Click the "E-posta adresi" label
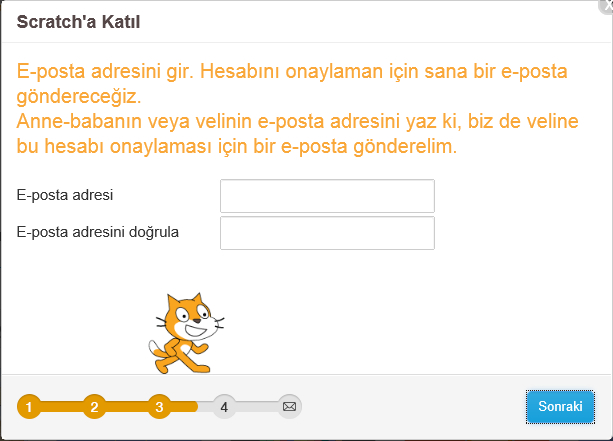The height and width of the screenshot is (441, 613). (65, 195)
